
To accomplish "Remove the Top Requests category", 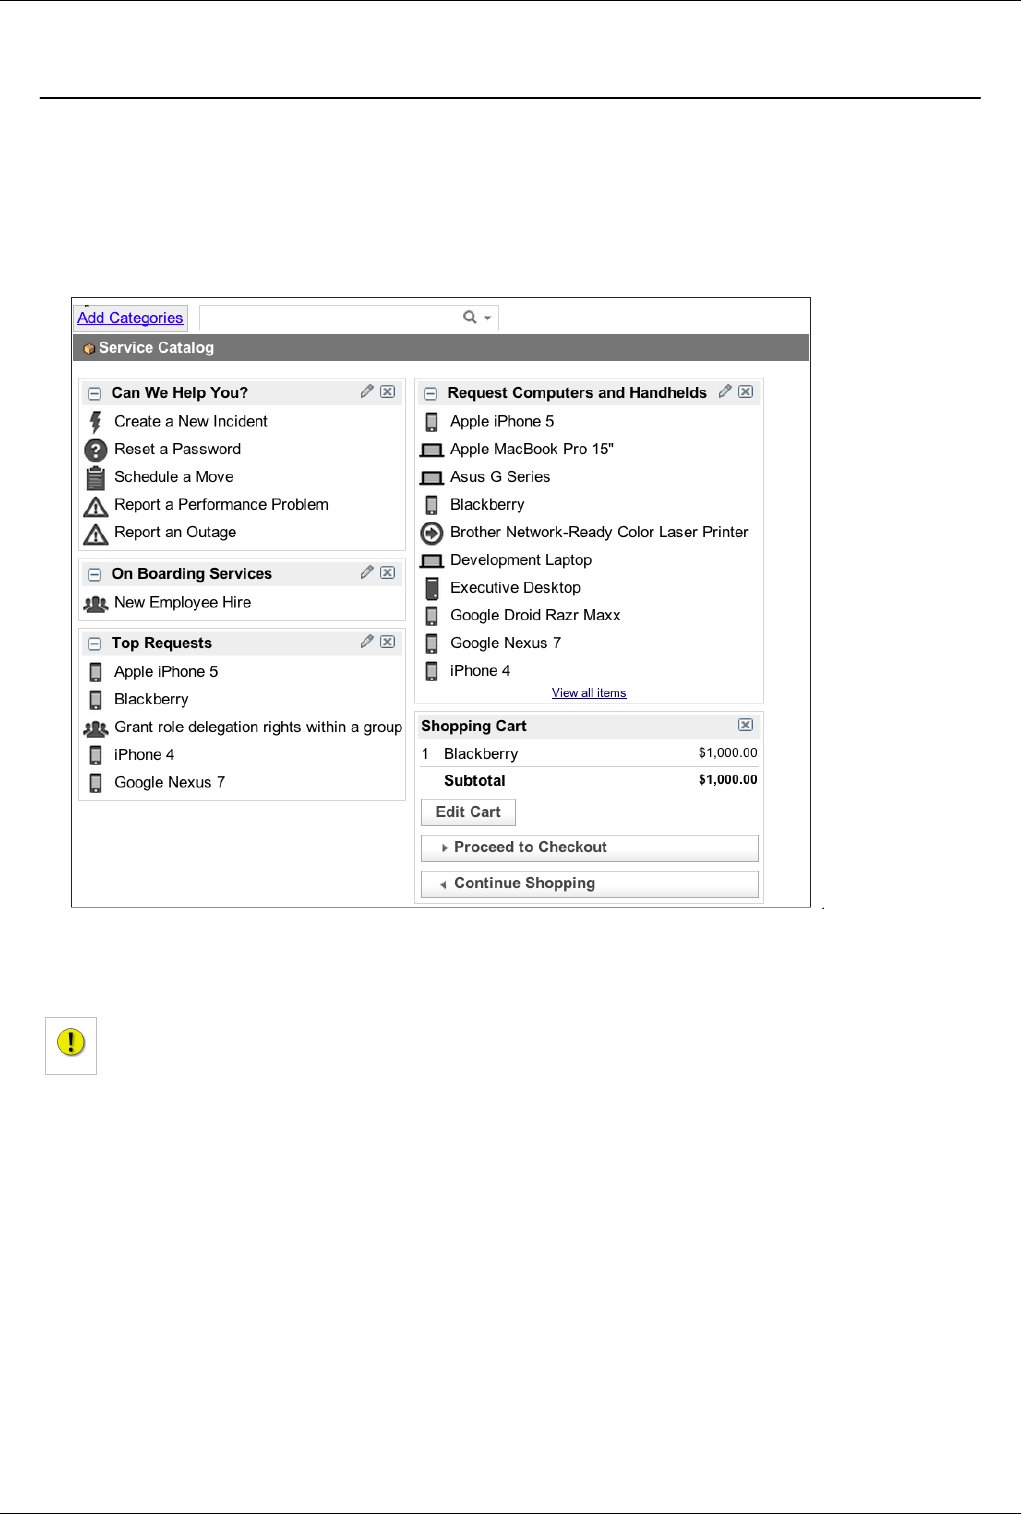I will pos(388,642).
